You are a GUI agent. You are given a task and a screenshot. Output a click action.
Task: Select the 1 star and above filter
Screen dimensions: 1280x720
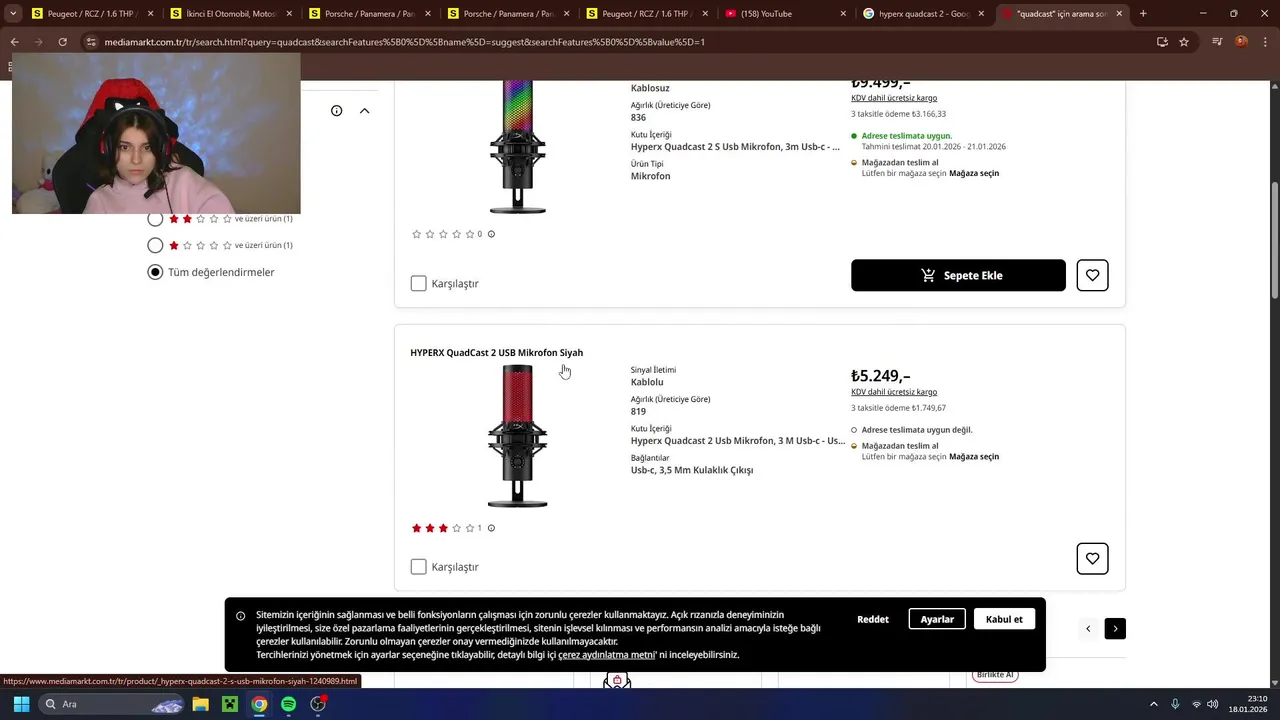pos(155,245)
